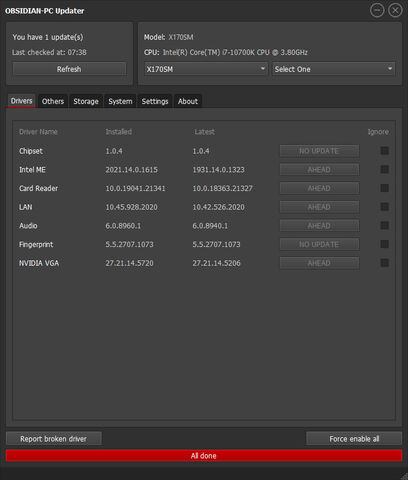The width and height of the screenshot is (408, 480).
Task: Click NO UPDATE button for Fingerprint
Action: pos(319,244)
